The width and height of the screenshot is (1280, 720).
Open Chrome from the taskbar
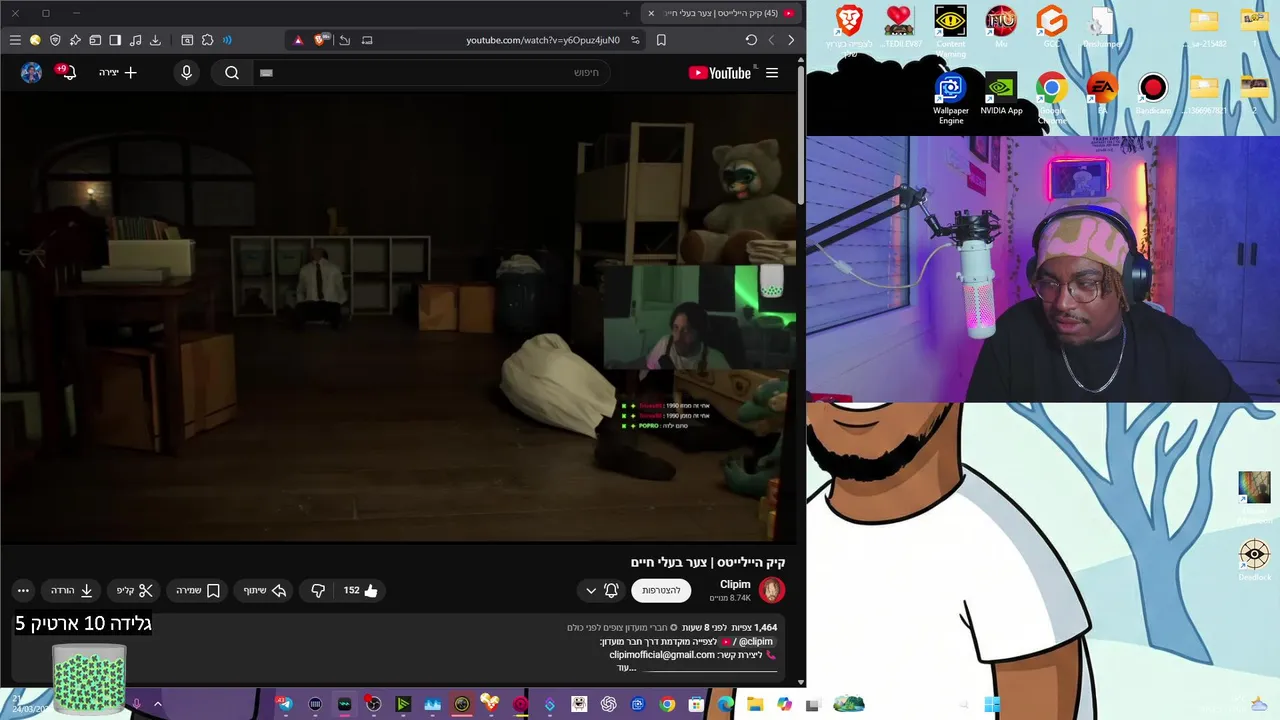[667, 704]
